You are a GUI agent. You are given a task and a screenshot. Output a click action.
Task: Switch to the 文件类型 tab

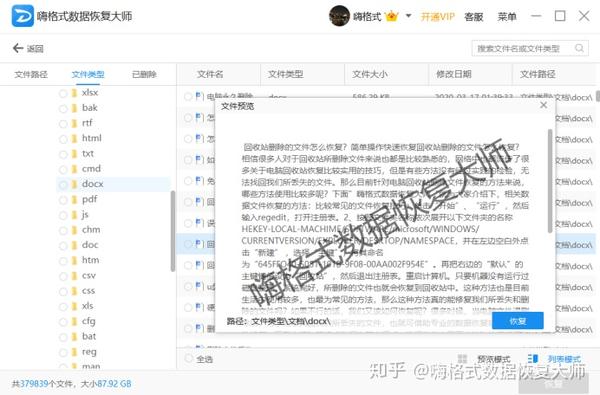click(88, 74)
